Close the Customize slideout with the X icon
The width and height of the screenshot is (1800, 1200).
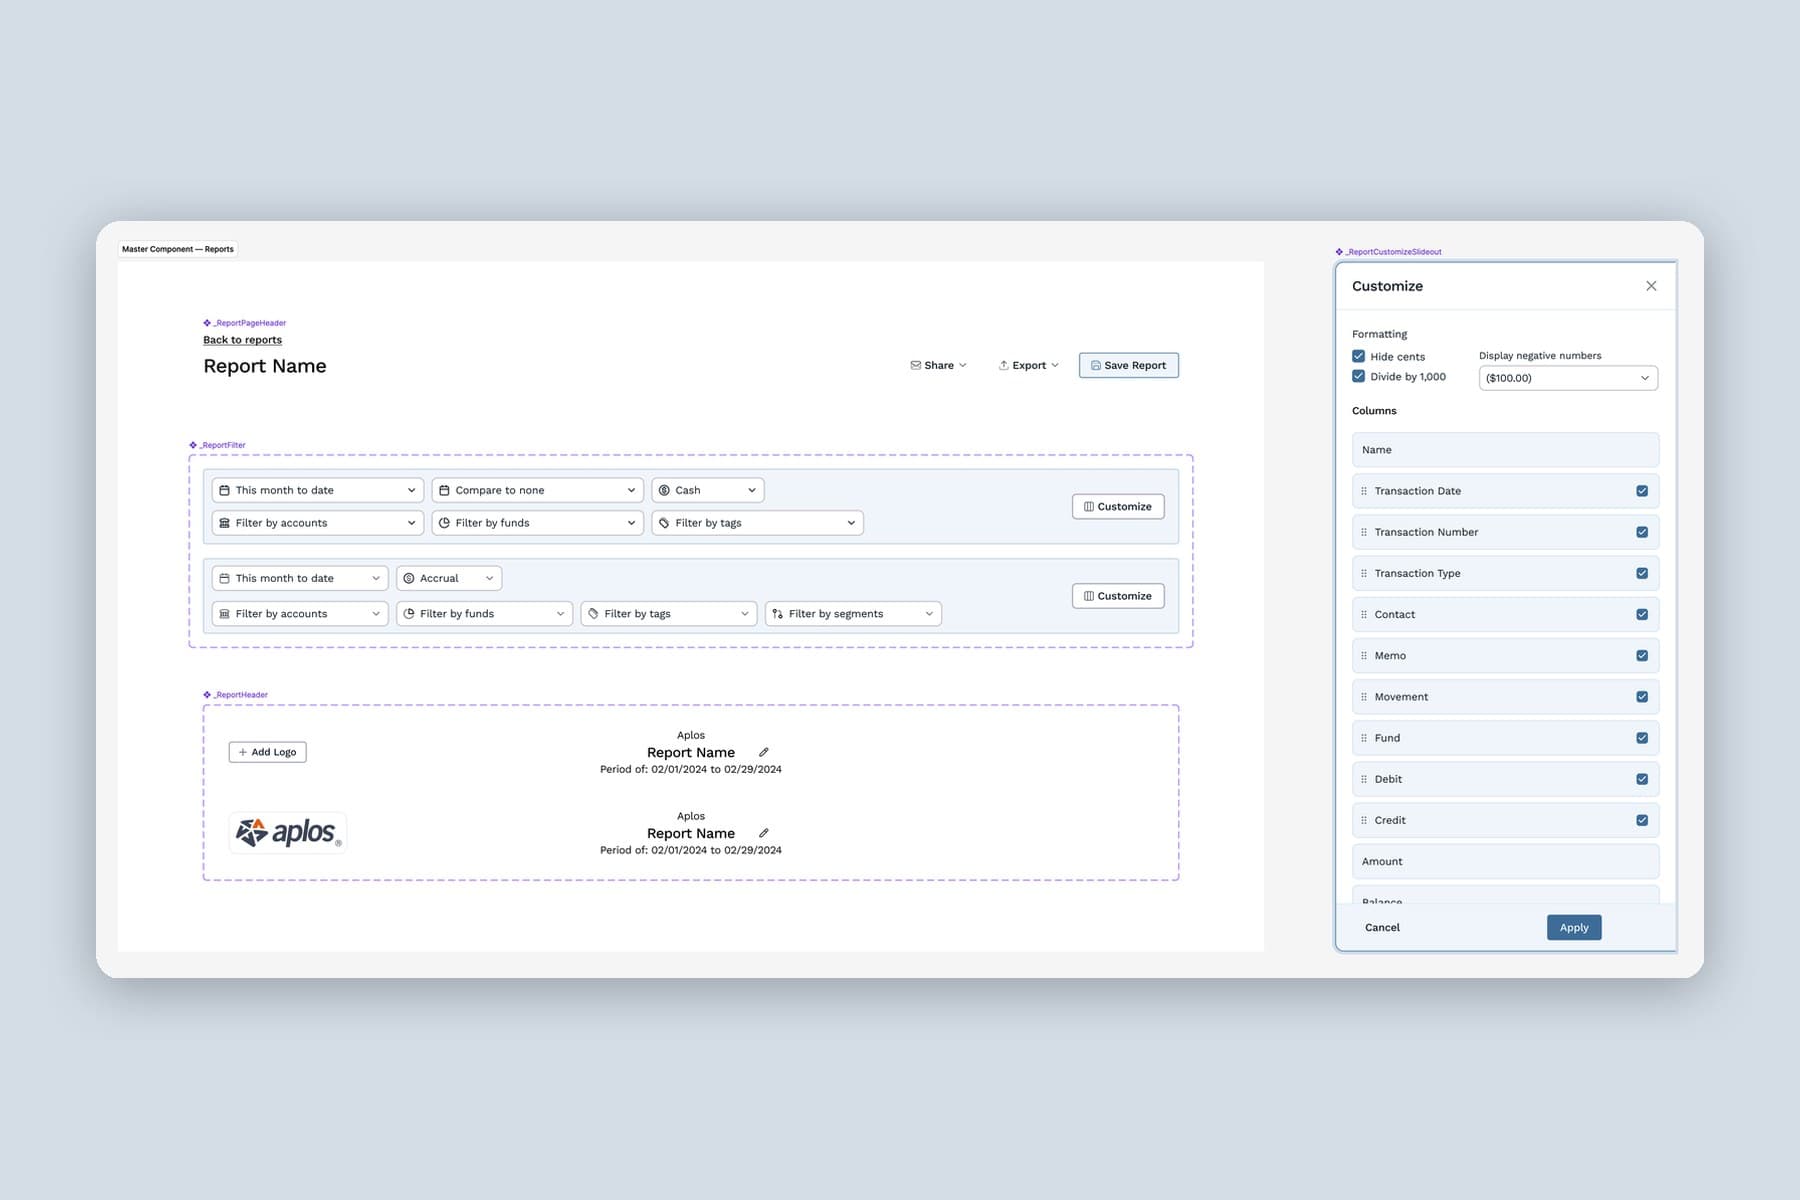click(1651, 286)
